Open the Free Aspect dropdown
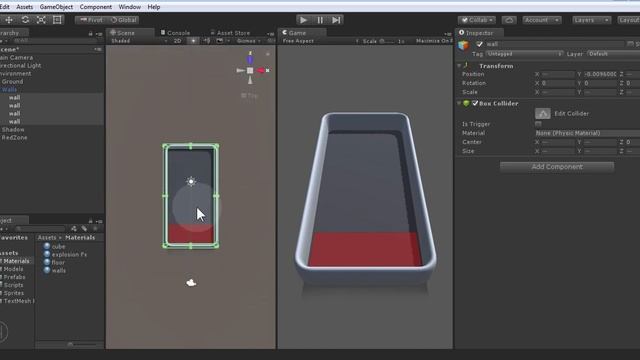The image size is (640, 360). click(x=320, y=41)
